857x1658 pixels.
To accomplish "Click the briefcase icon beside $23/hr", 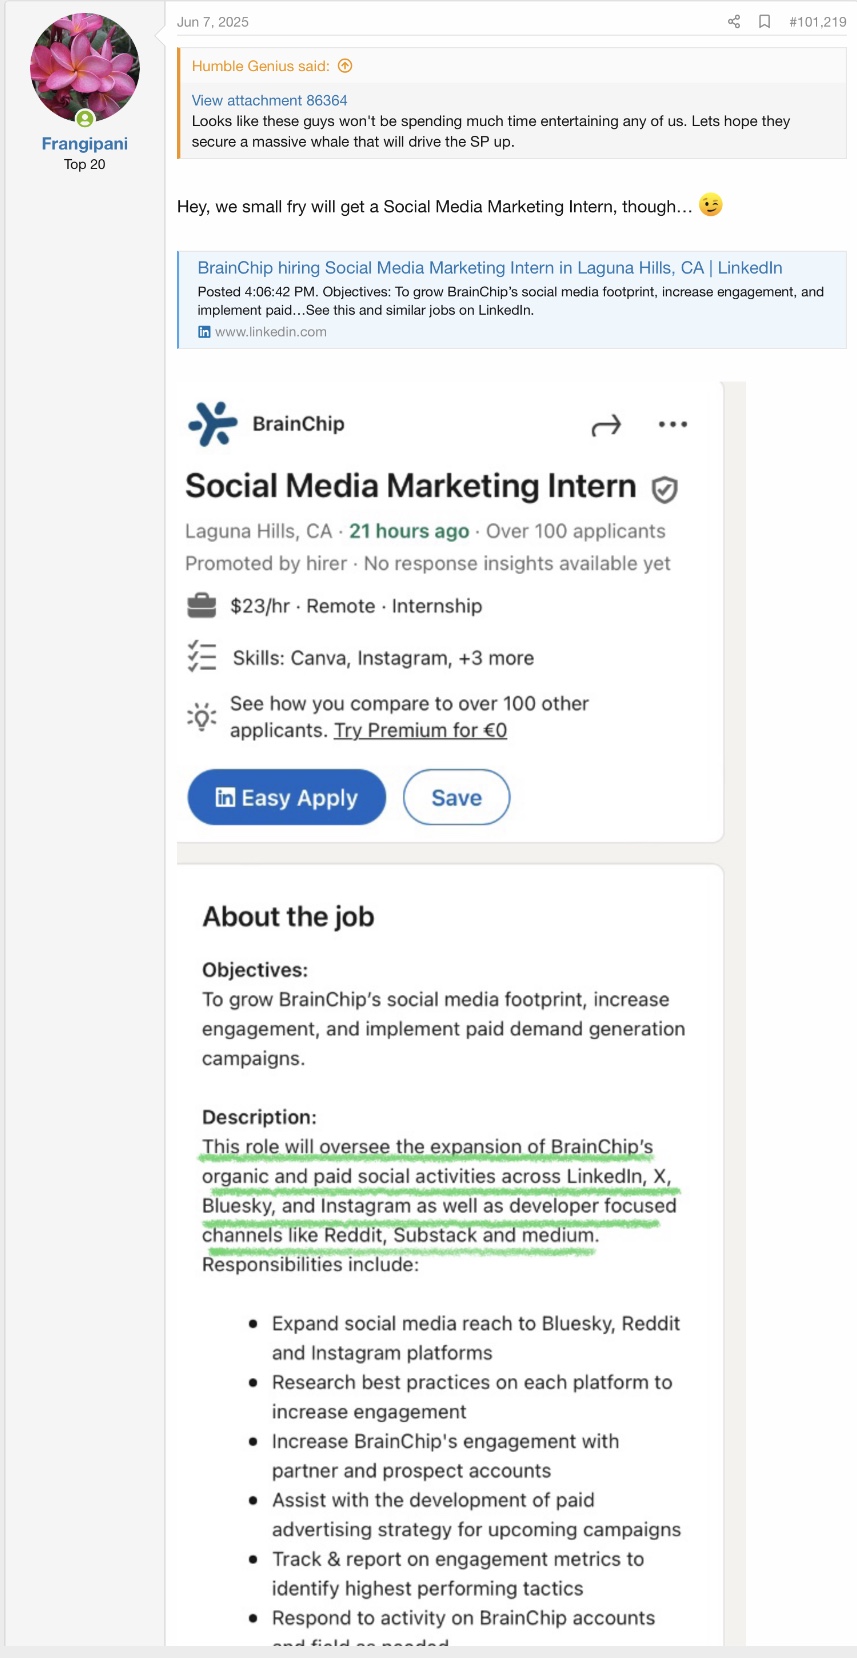I will 202,606.
